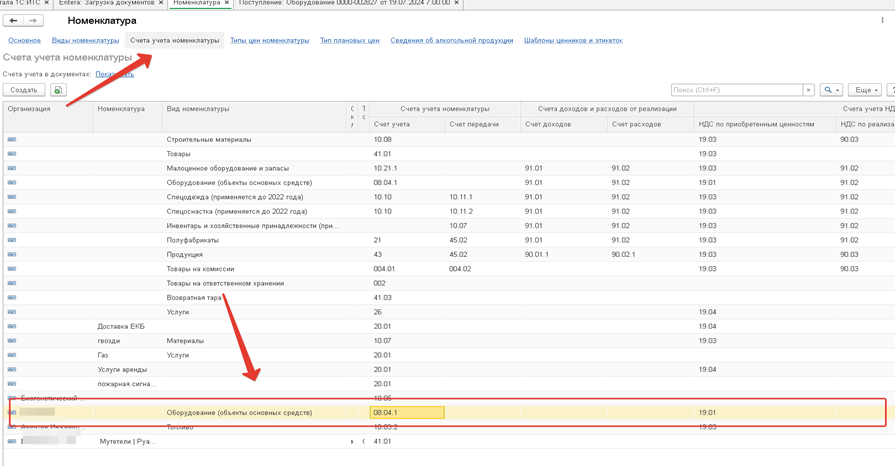Click the row icon for Товары 41.01
The image size is (895, 467).
pos(12,154)
